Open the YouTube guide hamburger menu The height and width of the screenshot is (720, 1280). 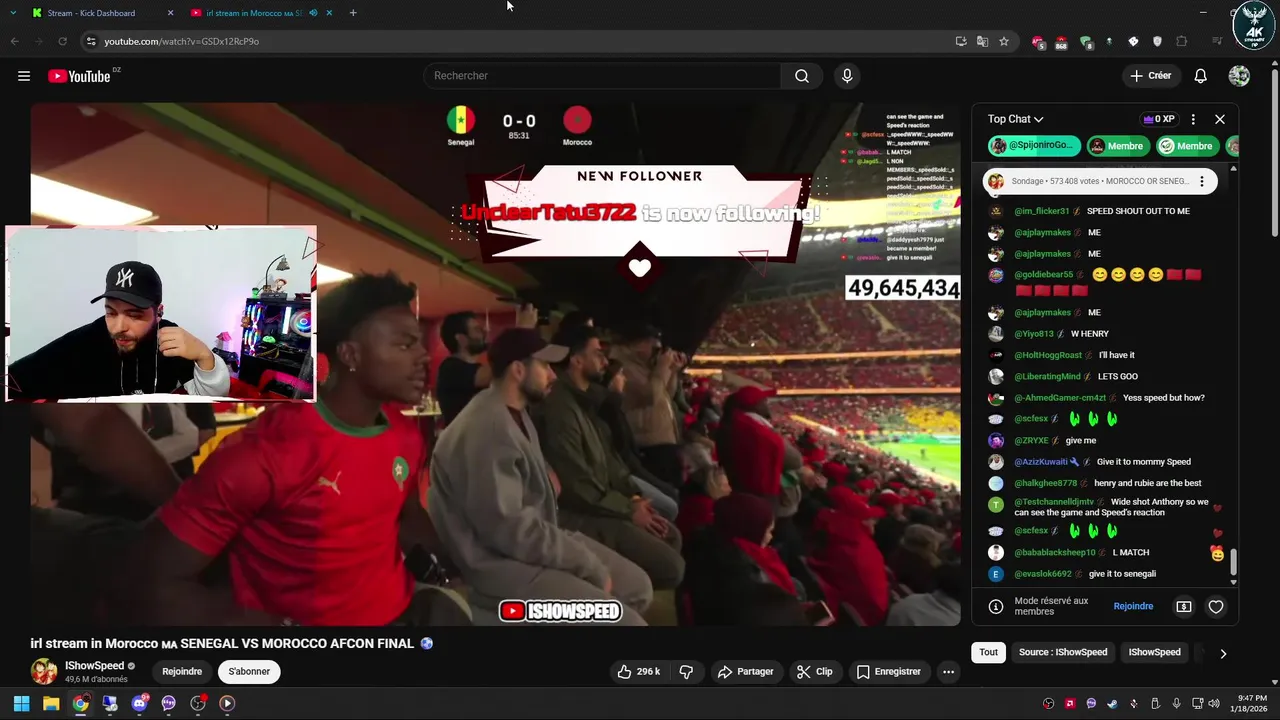[x=24, y=76]
